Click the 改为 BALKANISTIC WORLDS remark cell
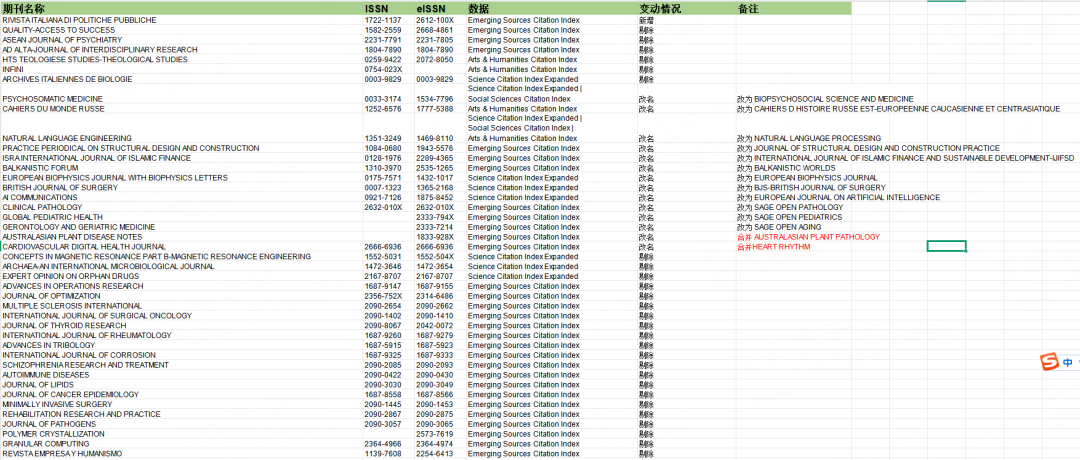1080x460 pixels. click(786, 168)
